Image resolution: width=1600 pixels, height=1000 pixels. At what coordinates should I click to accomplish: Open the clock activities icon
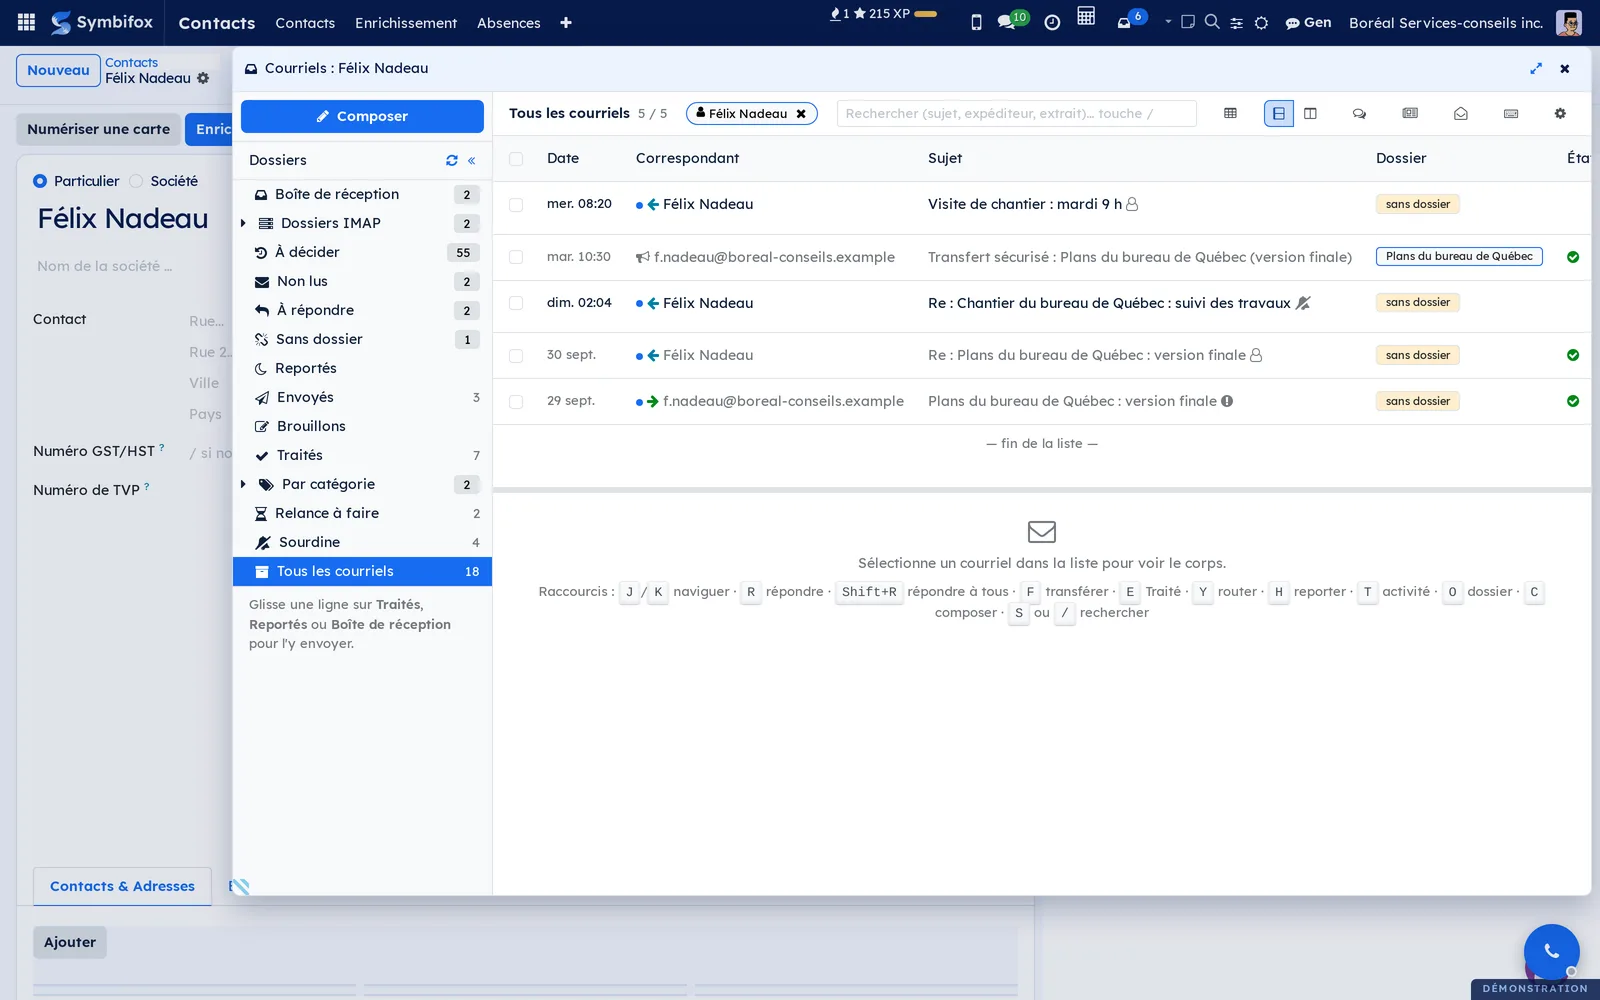click(x=1052, y=22)
